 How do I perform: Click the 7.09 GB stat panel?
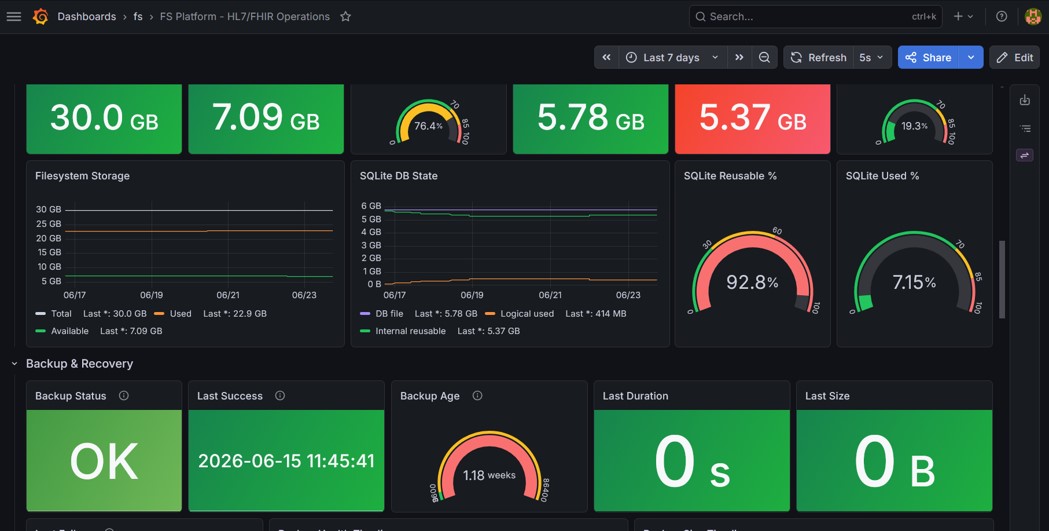266,118
